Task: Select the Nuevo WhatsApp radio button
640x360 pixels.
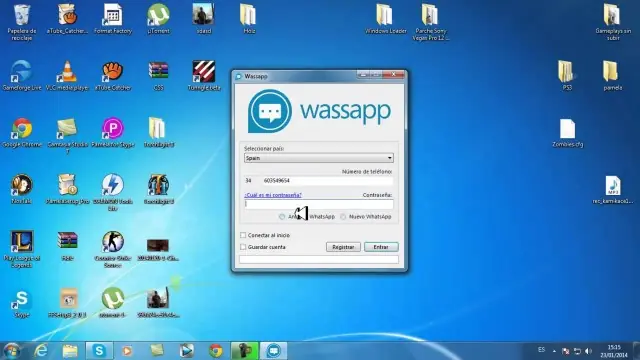Action: (343, 217)
